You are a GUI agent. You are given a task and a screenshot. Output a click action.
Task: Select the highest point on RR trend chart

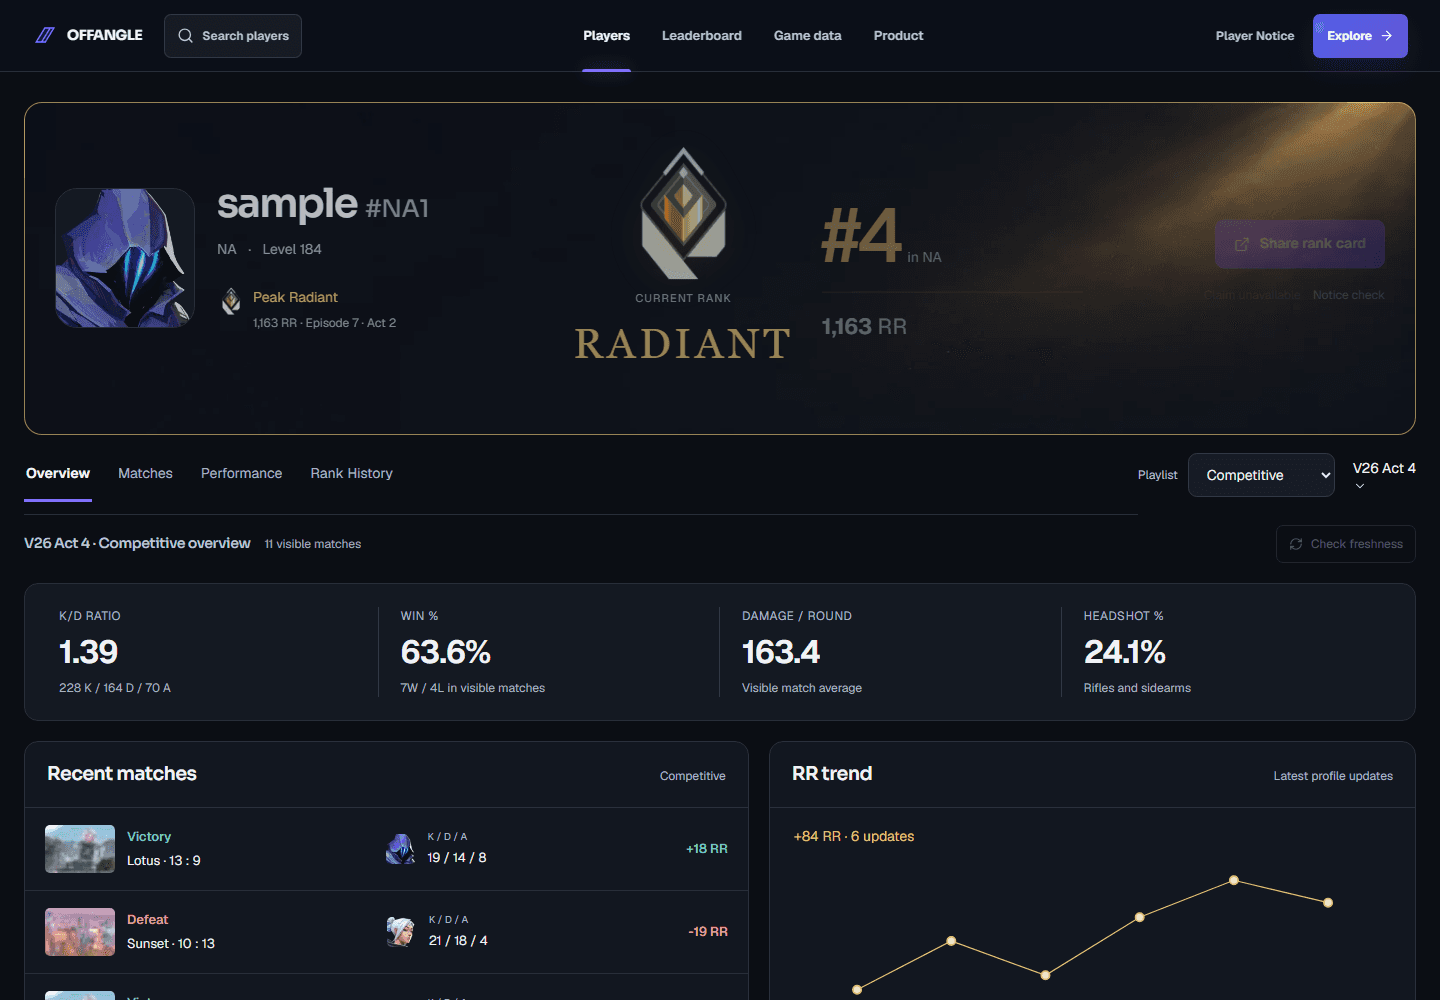coord(1234,880)
